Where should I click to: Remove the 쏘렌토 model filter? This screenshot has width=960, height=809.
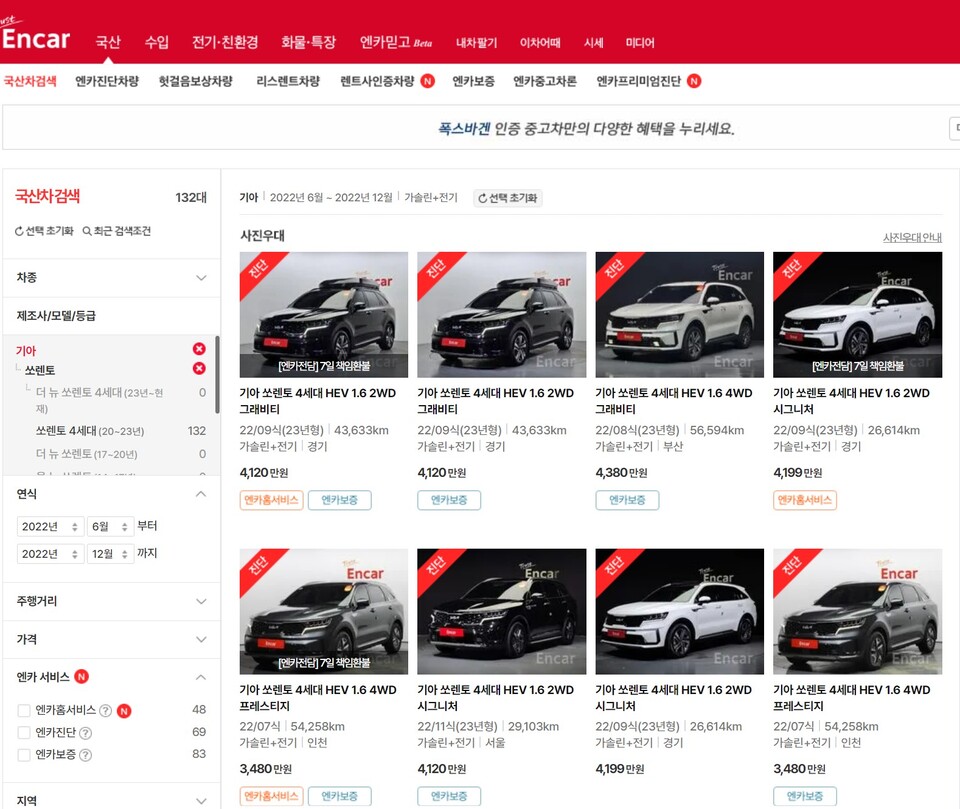tap(199, 369)
